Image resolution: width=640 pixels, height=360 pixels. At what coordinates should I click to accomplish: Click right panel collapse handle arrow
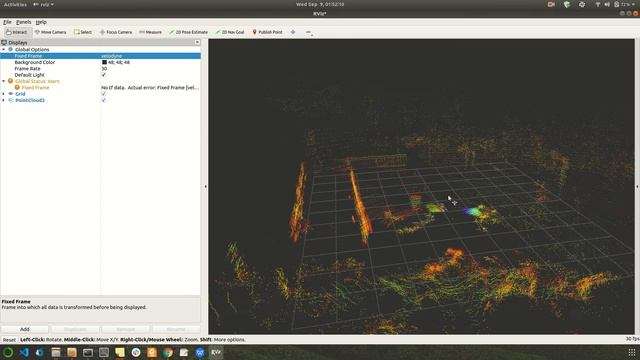pos(637,187)
